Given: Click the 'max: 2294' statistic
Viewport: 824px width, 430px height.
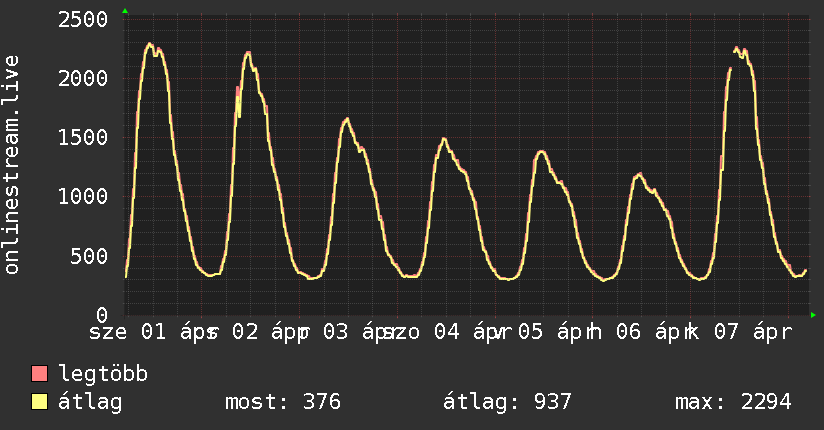Looking at the screenshot, I should [x=733, y=402].
